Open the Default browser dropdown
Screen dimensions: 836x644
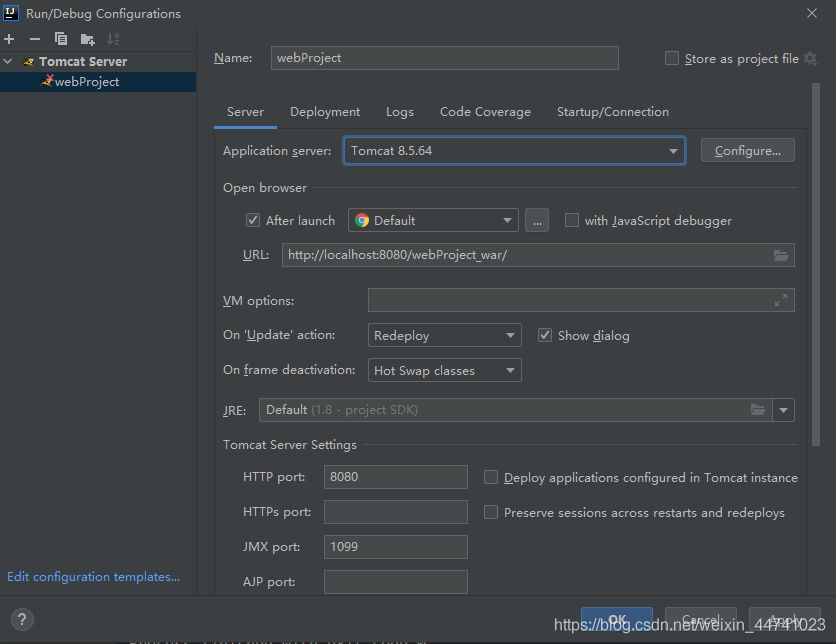(433, 220)
